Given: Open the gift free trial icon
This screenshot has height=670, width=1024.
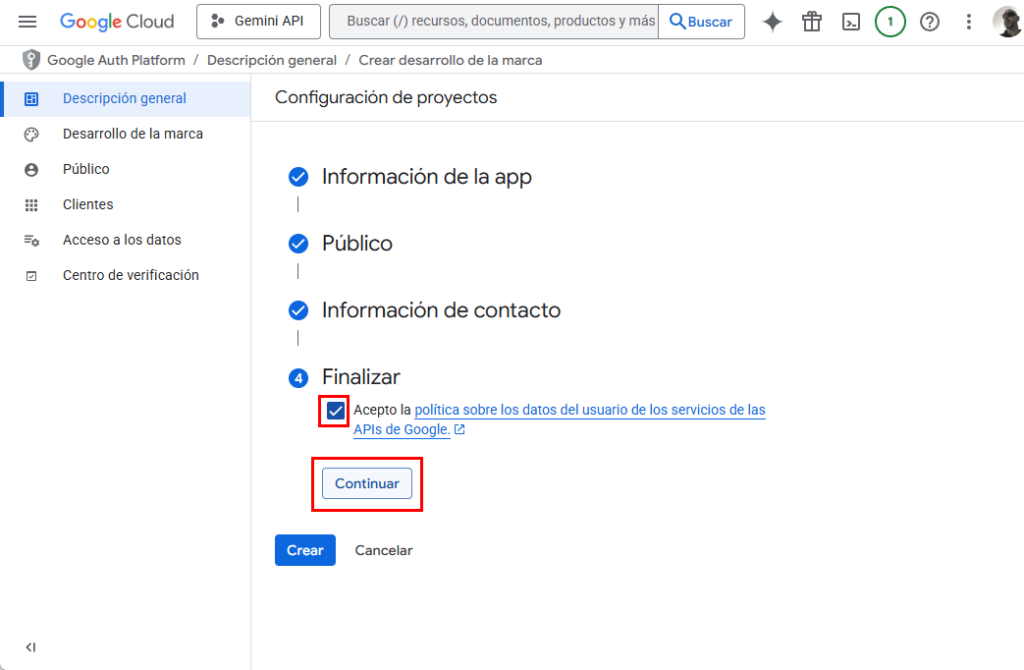Looking at the screenshot, I should [811, 22].
